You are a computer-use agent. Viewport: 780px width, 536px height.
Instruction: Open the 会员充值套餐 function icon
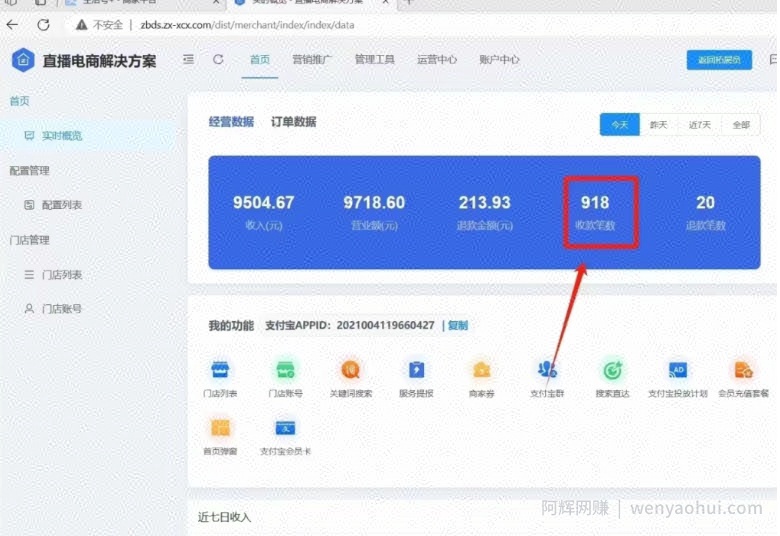(x=743, y=370)
